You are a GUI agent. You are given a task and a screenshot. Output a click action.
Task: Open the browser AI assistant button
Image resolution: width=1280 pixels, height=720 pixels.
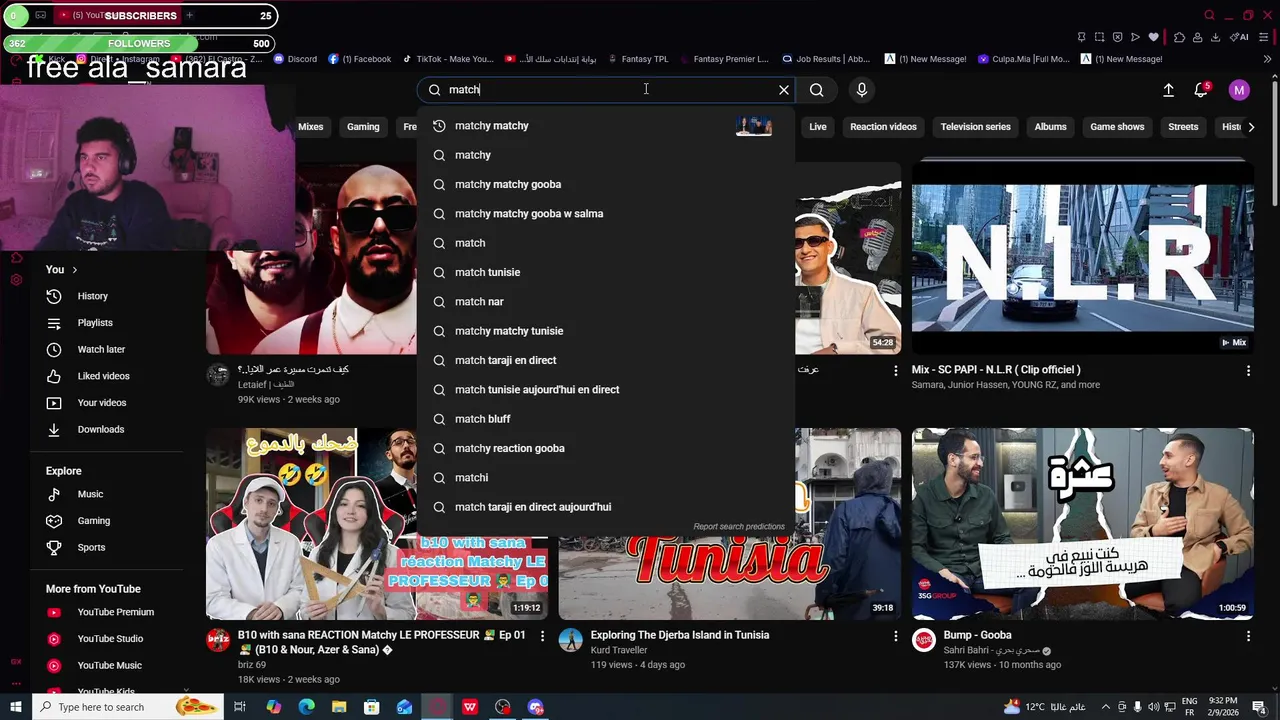1240,38
